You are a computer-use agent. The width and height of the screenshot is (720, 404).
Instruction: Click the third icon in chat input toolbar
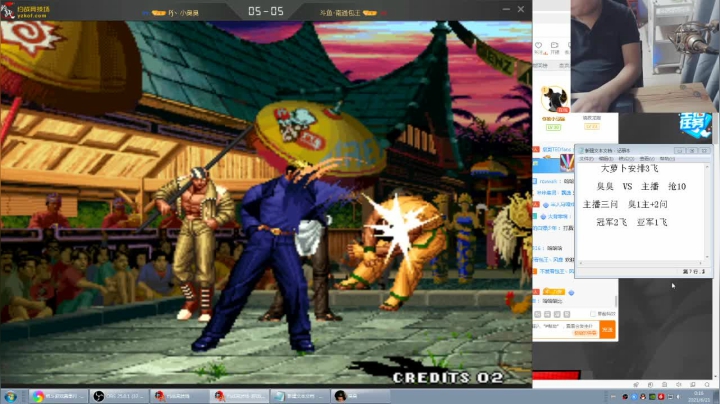(x=557, y=314)
